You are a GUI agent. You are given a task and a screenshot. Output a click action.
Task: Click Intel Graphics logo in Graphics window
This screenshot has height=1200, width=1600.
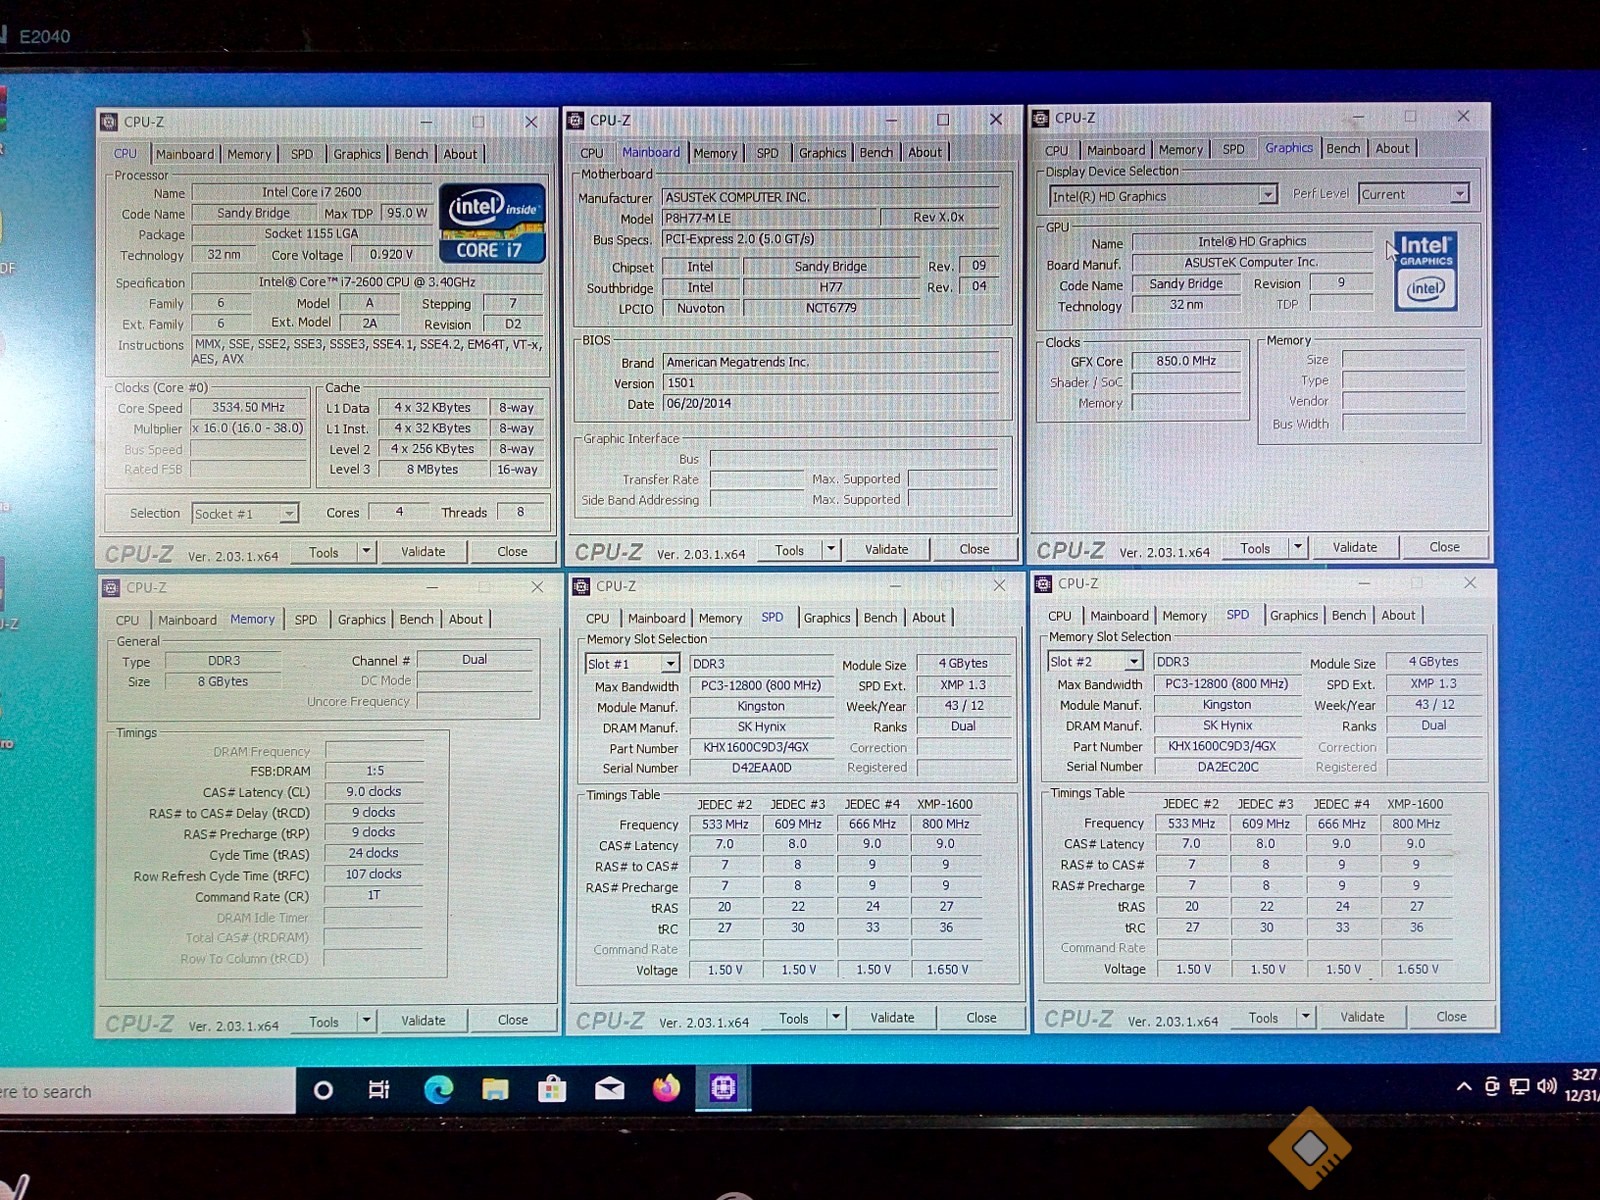(x=1425, y=271)
